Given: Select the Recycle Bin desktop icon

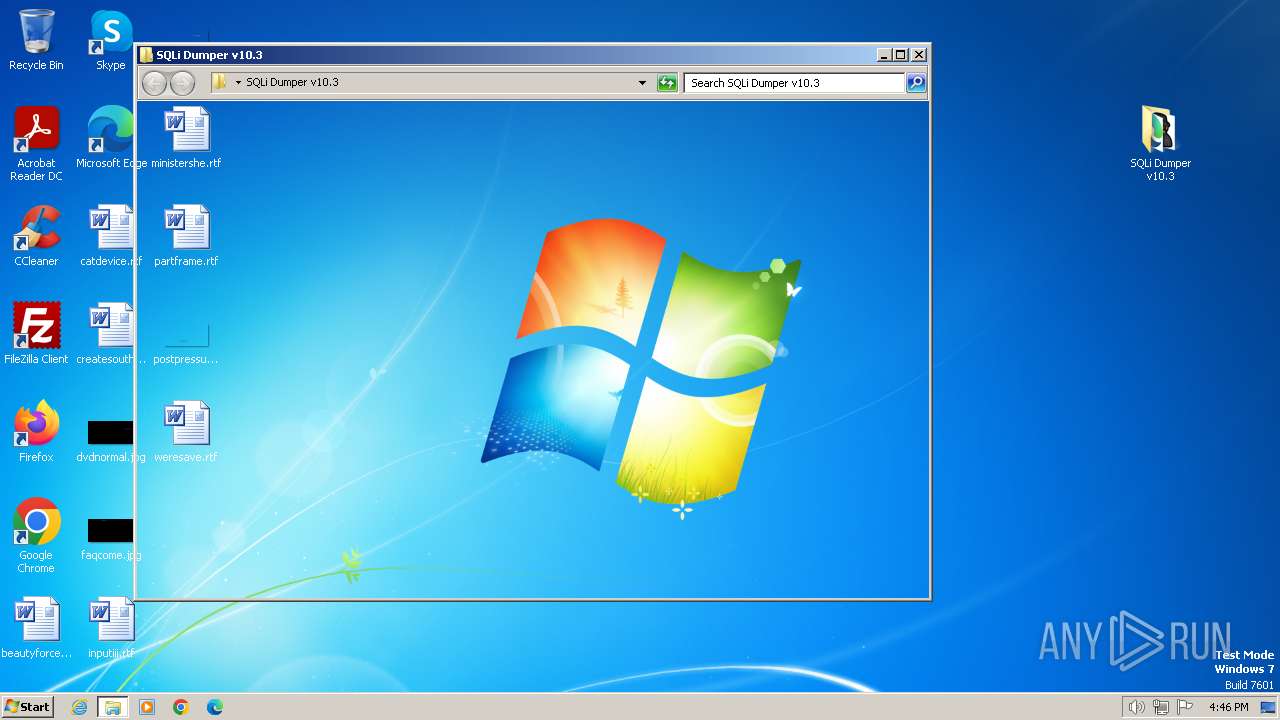Looking at the screenshot, I should (x=36, y=40).
